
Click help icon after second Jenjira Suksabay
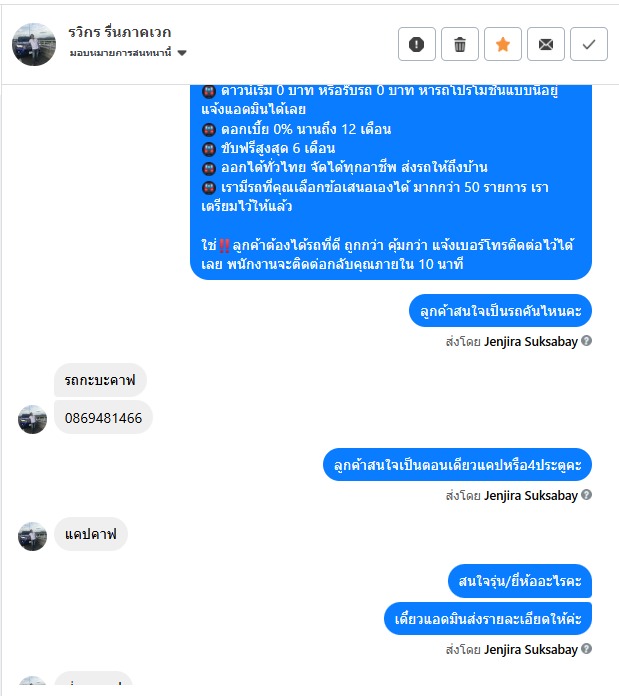point(587,495)
